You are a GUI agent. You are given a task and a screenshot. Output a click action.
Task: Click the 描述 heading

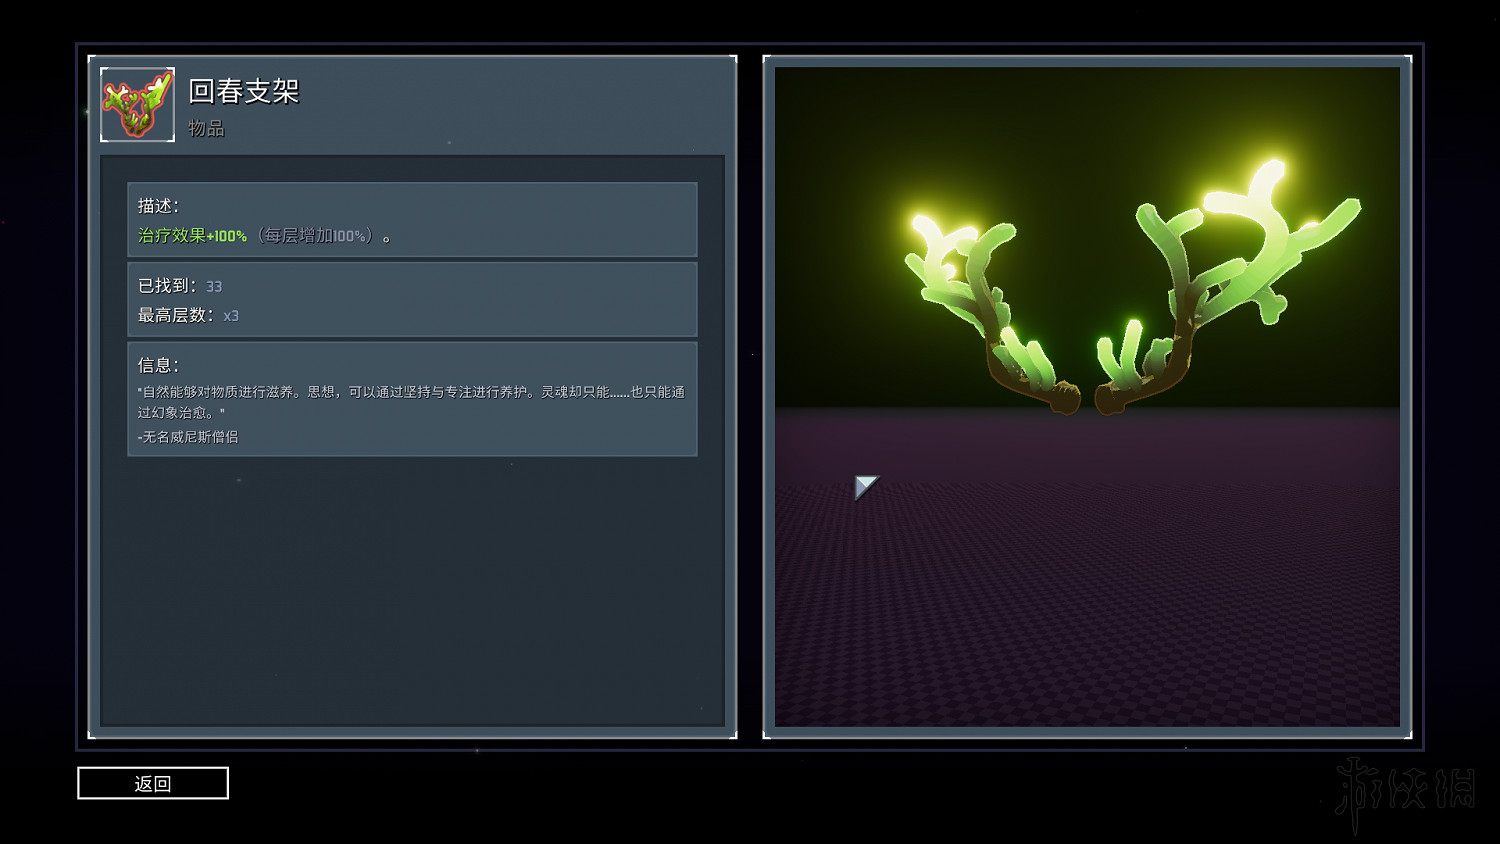(x=158, y=205)
